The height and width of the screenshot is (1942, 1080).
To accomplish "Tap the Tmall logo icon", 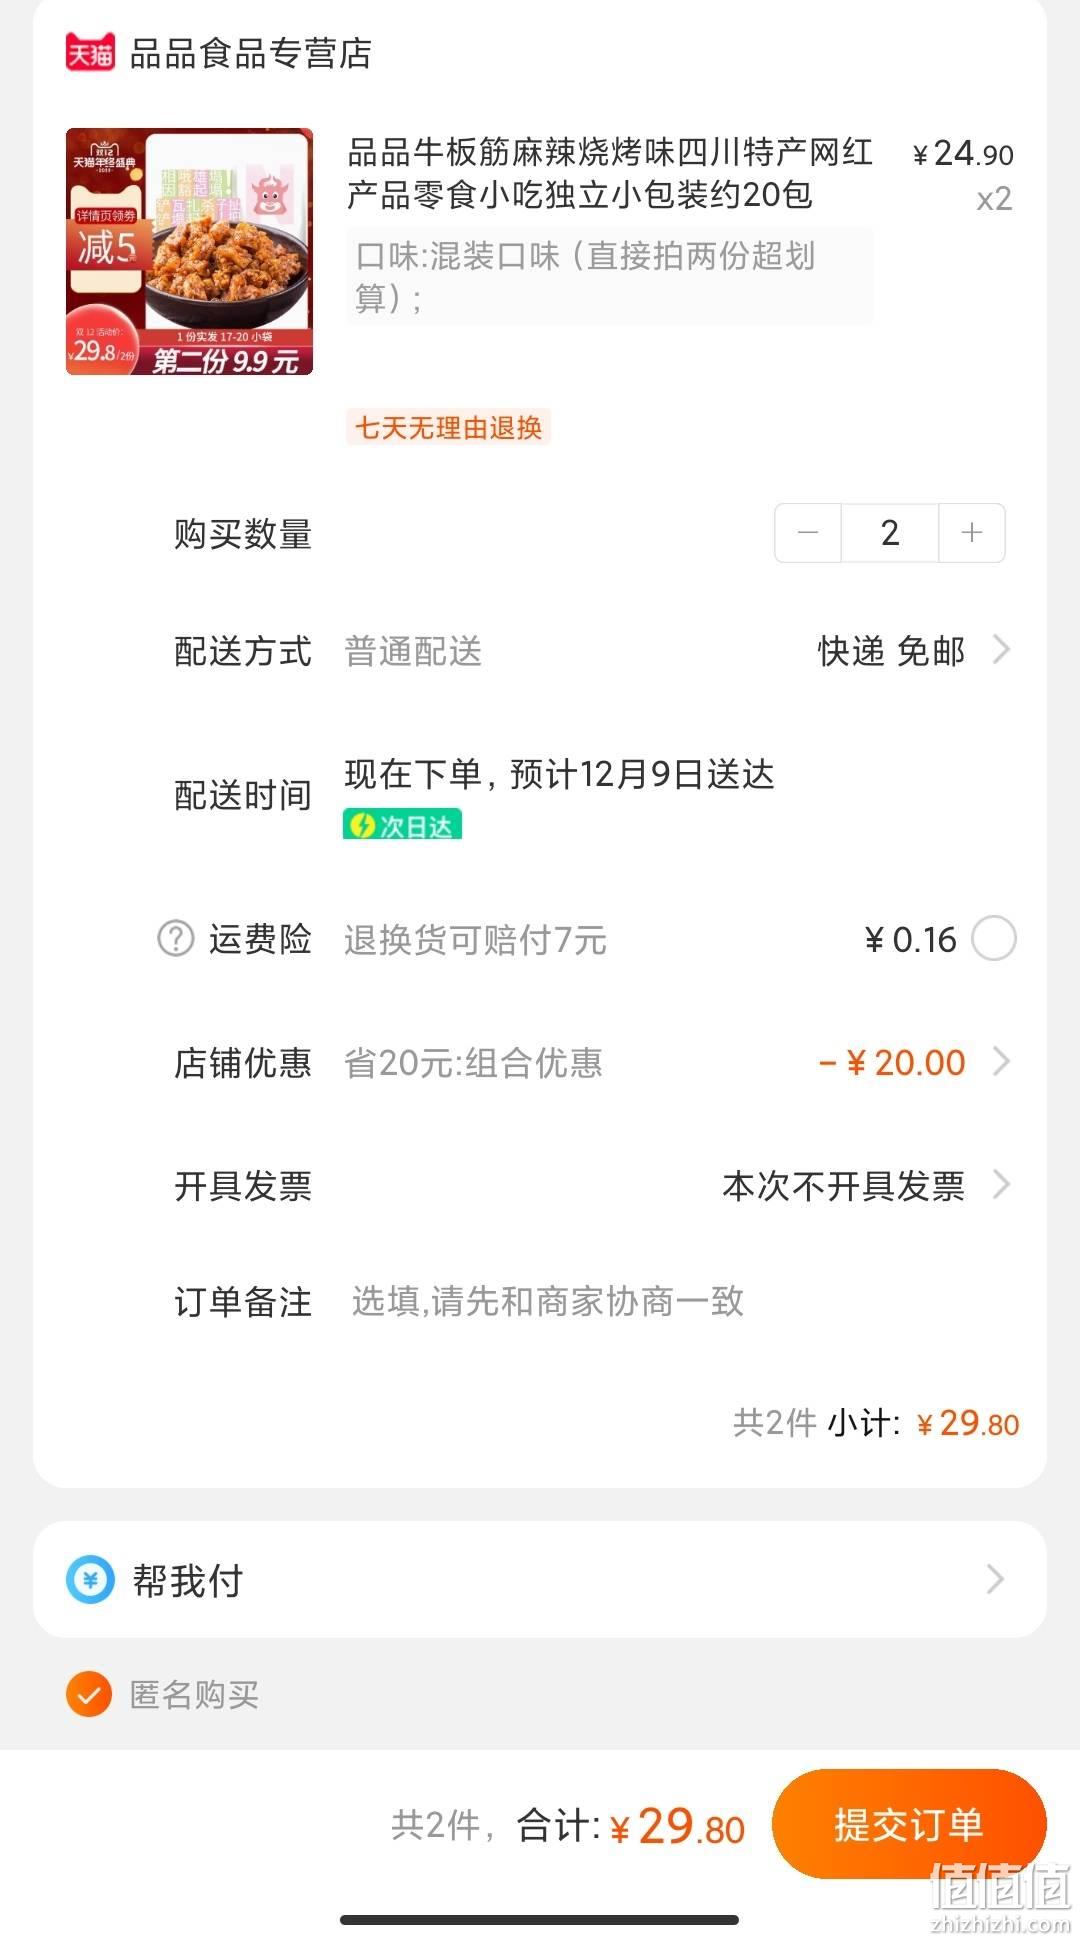I will click(x=90, y=52).
